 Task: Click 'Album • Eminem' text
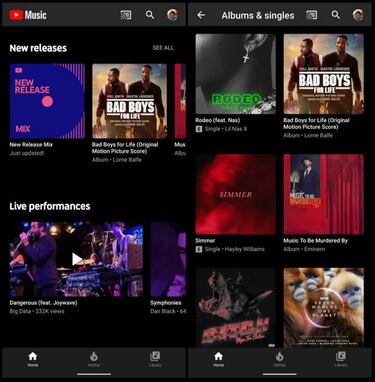click(304, 249)
